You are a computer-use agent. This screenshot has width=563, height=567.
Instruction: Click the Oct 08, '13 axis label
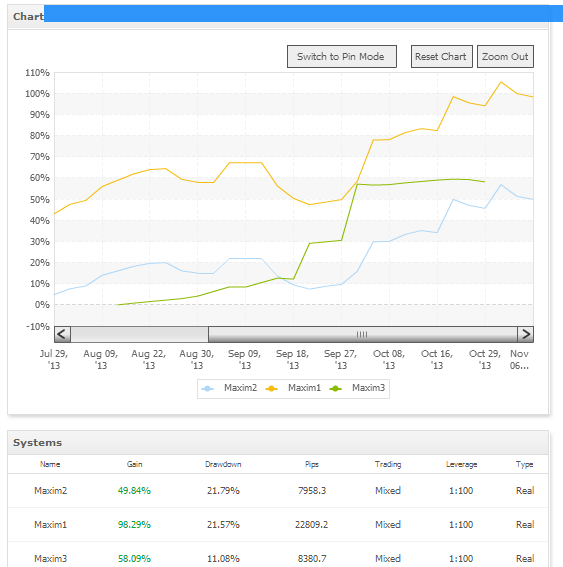389,359
